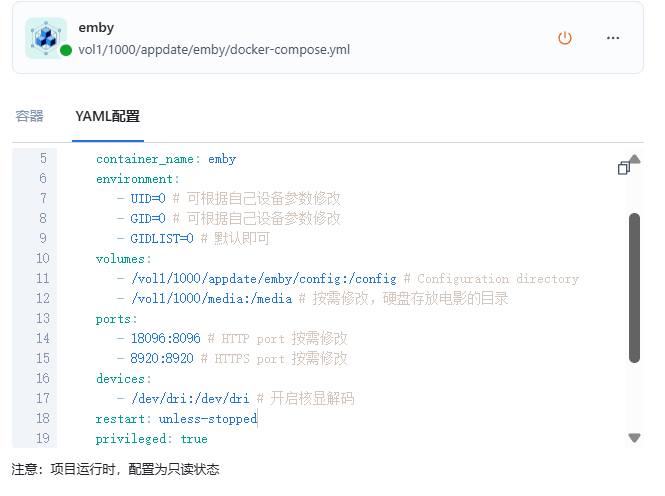The width and height of the screenshot is (665, 496).
Task: Click the emby project title
Action: click(96, 28)
